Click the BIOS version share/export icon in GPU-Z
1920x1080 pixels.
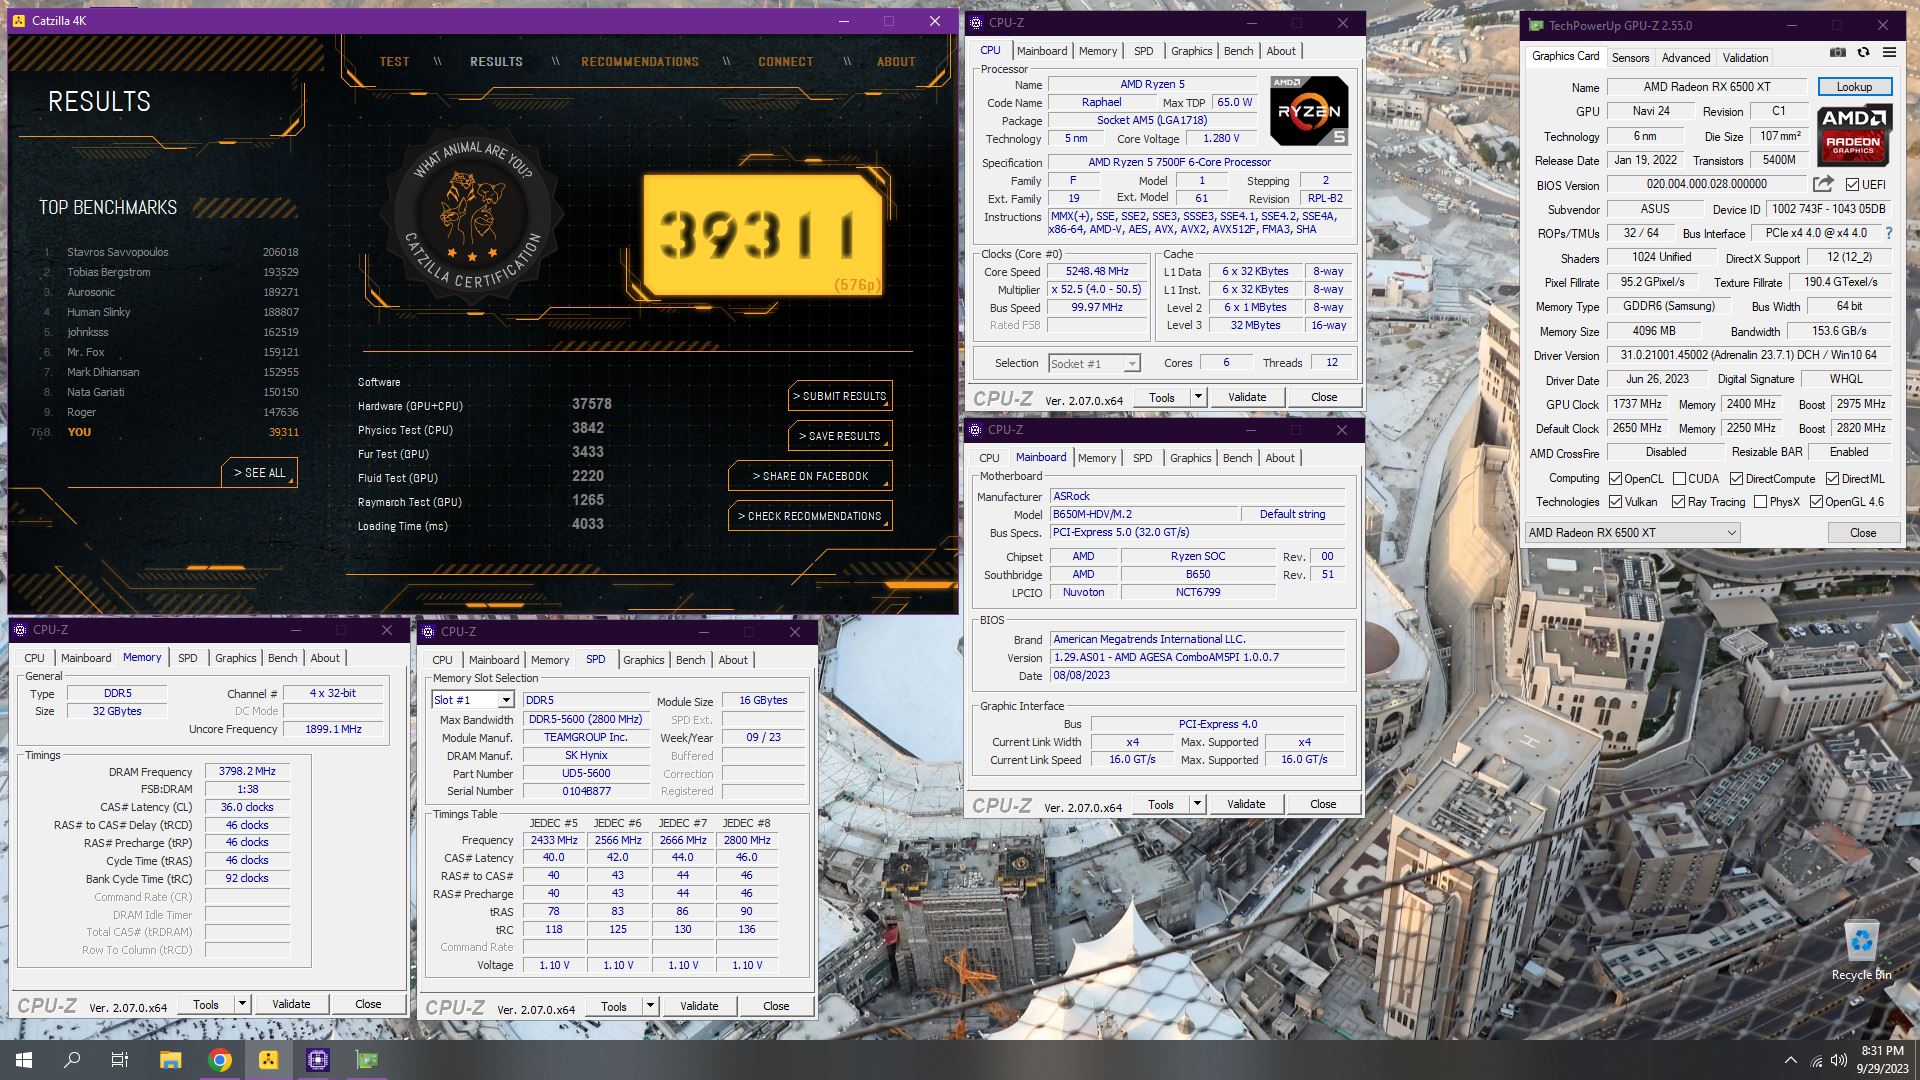1823,184
